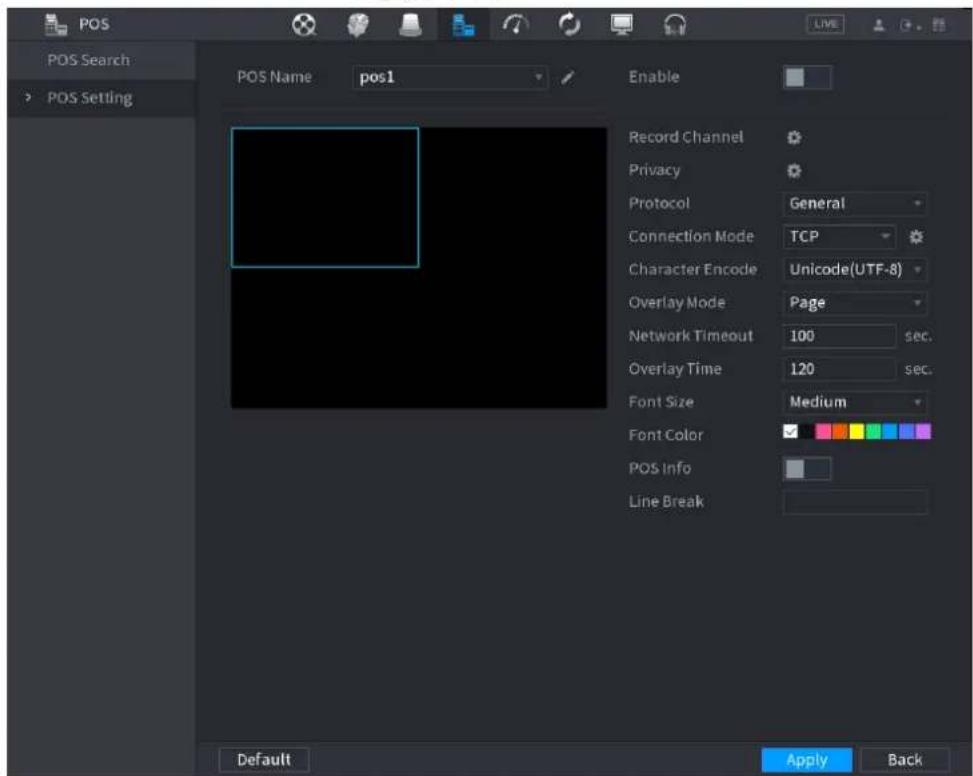The width and height of the screenshot is (973, 776).
Task: Pick the yellow font color swatch
Action: click(x=856, y=432)
